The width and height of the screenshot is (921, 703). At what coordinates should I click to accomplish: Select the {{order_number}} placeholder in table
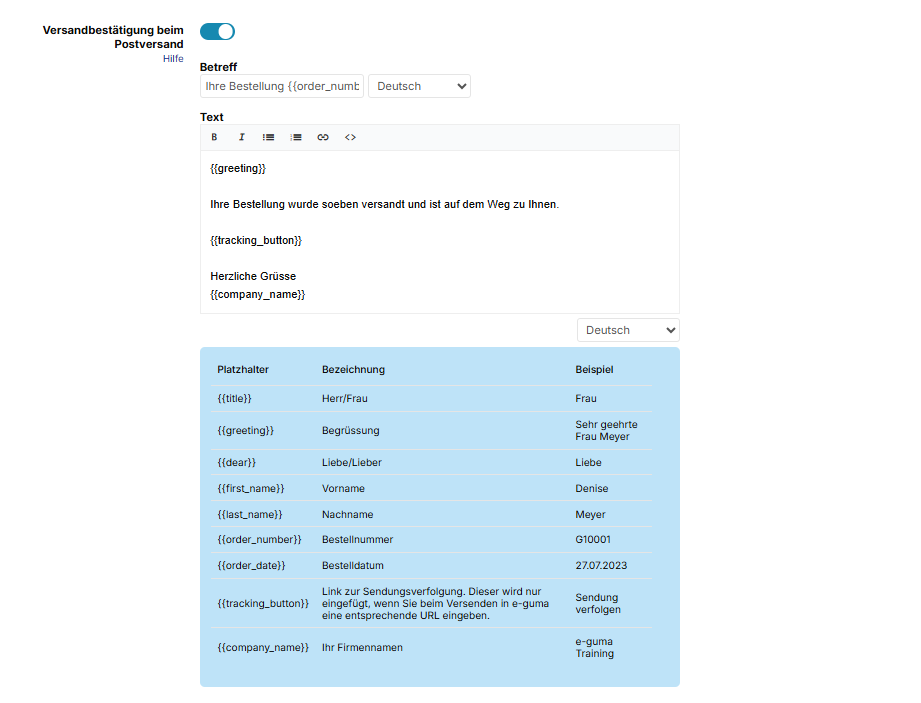coord(260,539)
